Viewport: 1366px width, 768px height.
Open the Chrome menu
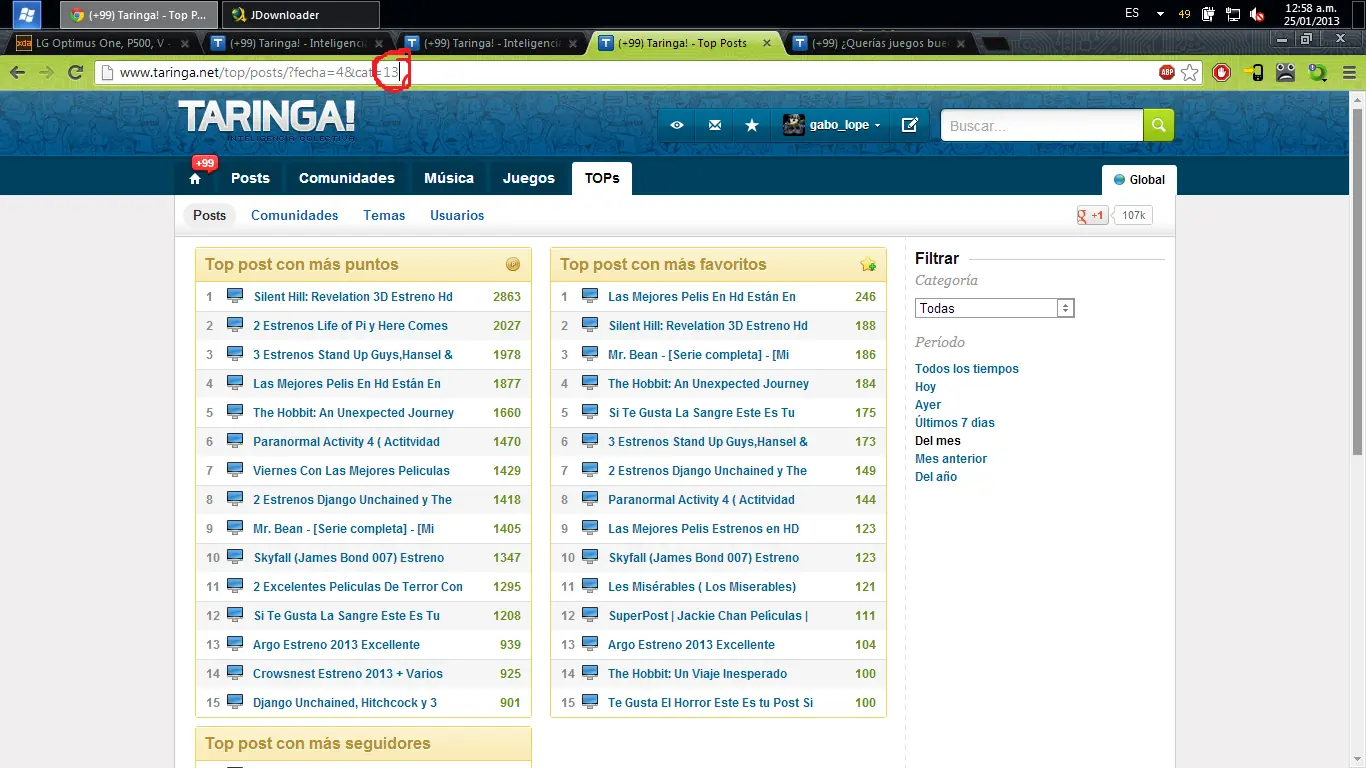(1349, 72)
